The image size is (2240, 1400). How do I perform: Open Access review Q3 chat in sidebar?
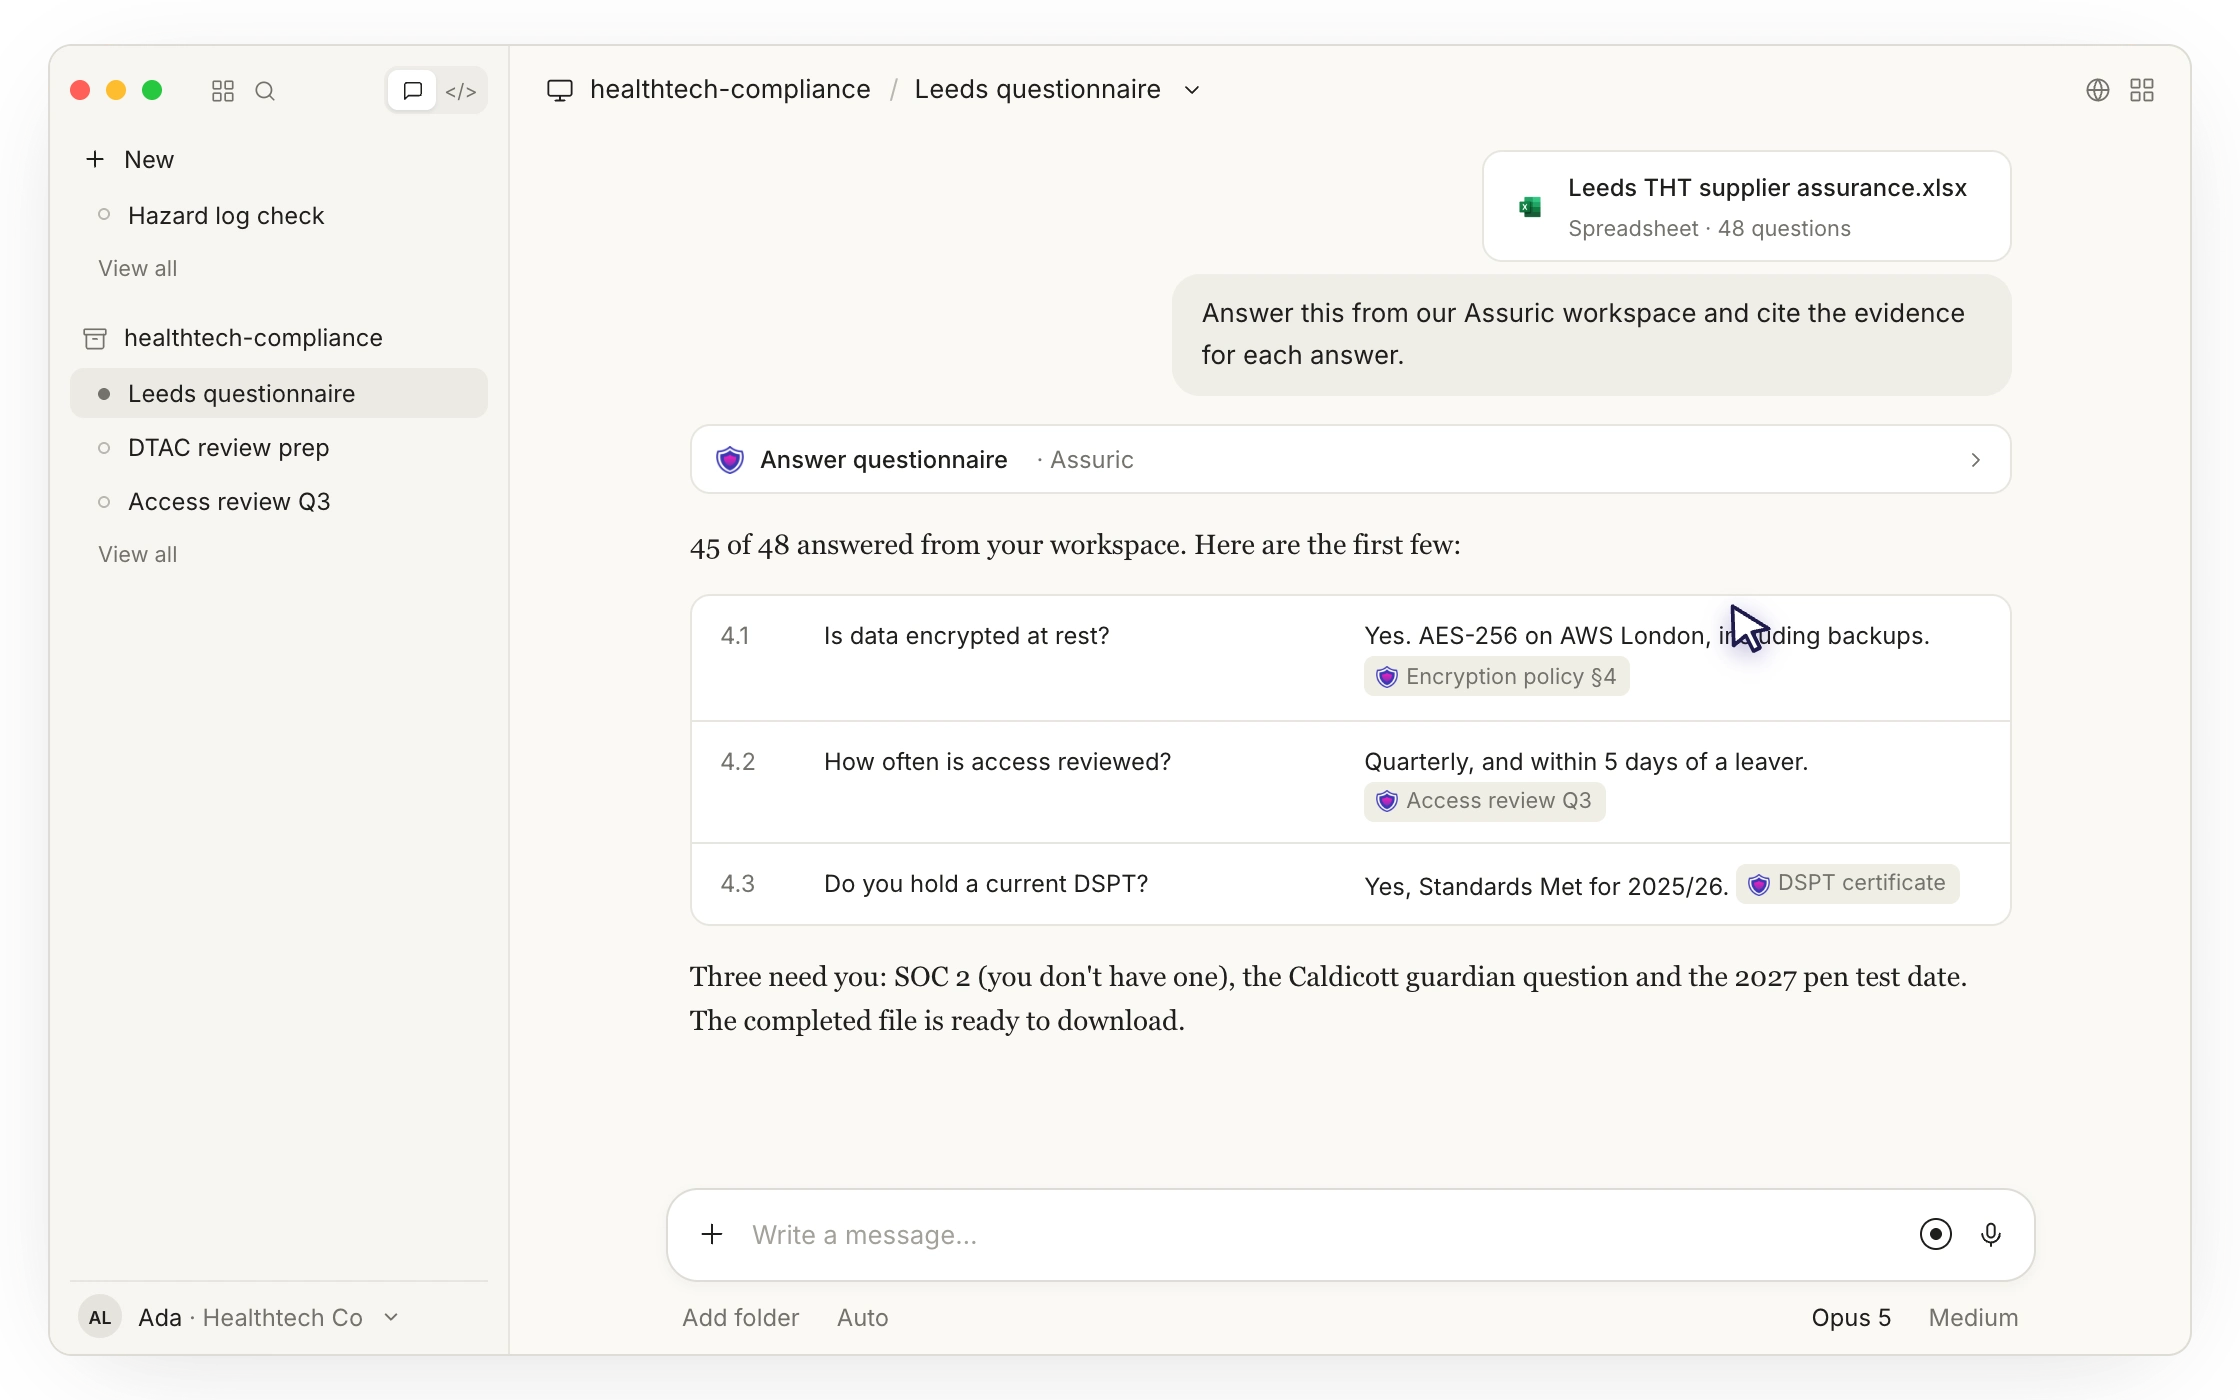coord(229,502)
